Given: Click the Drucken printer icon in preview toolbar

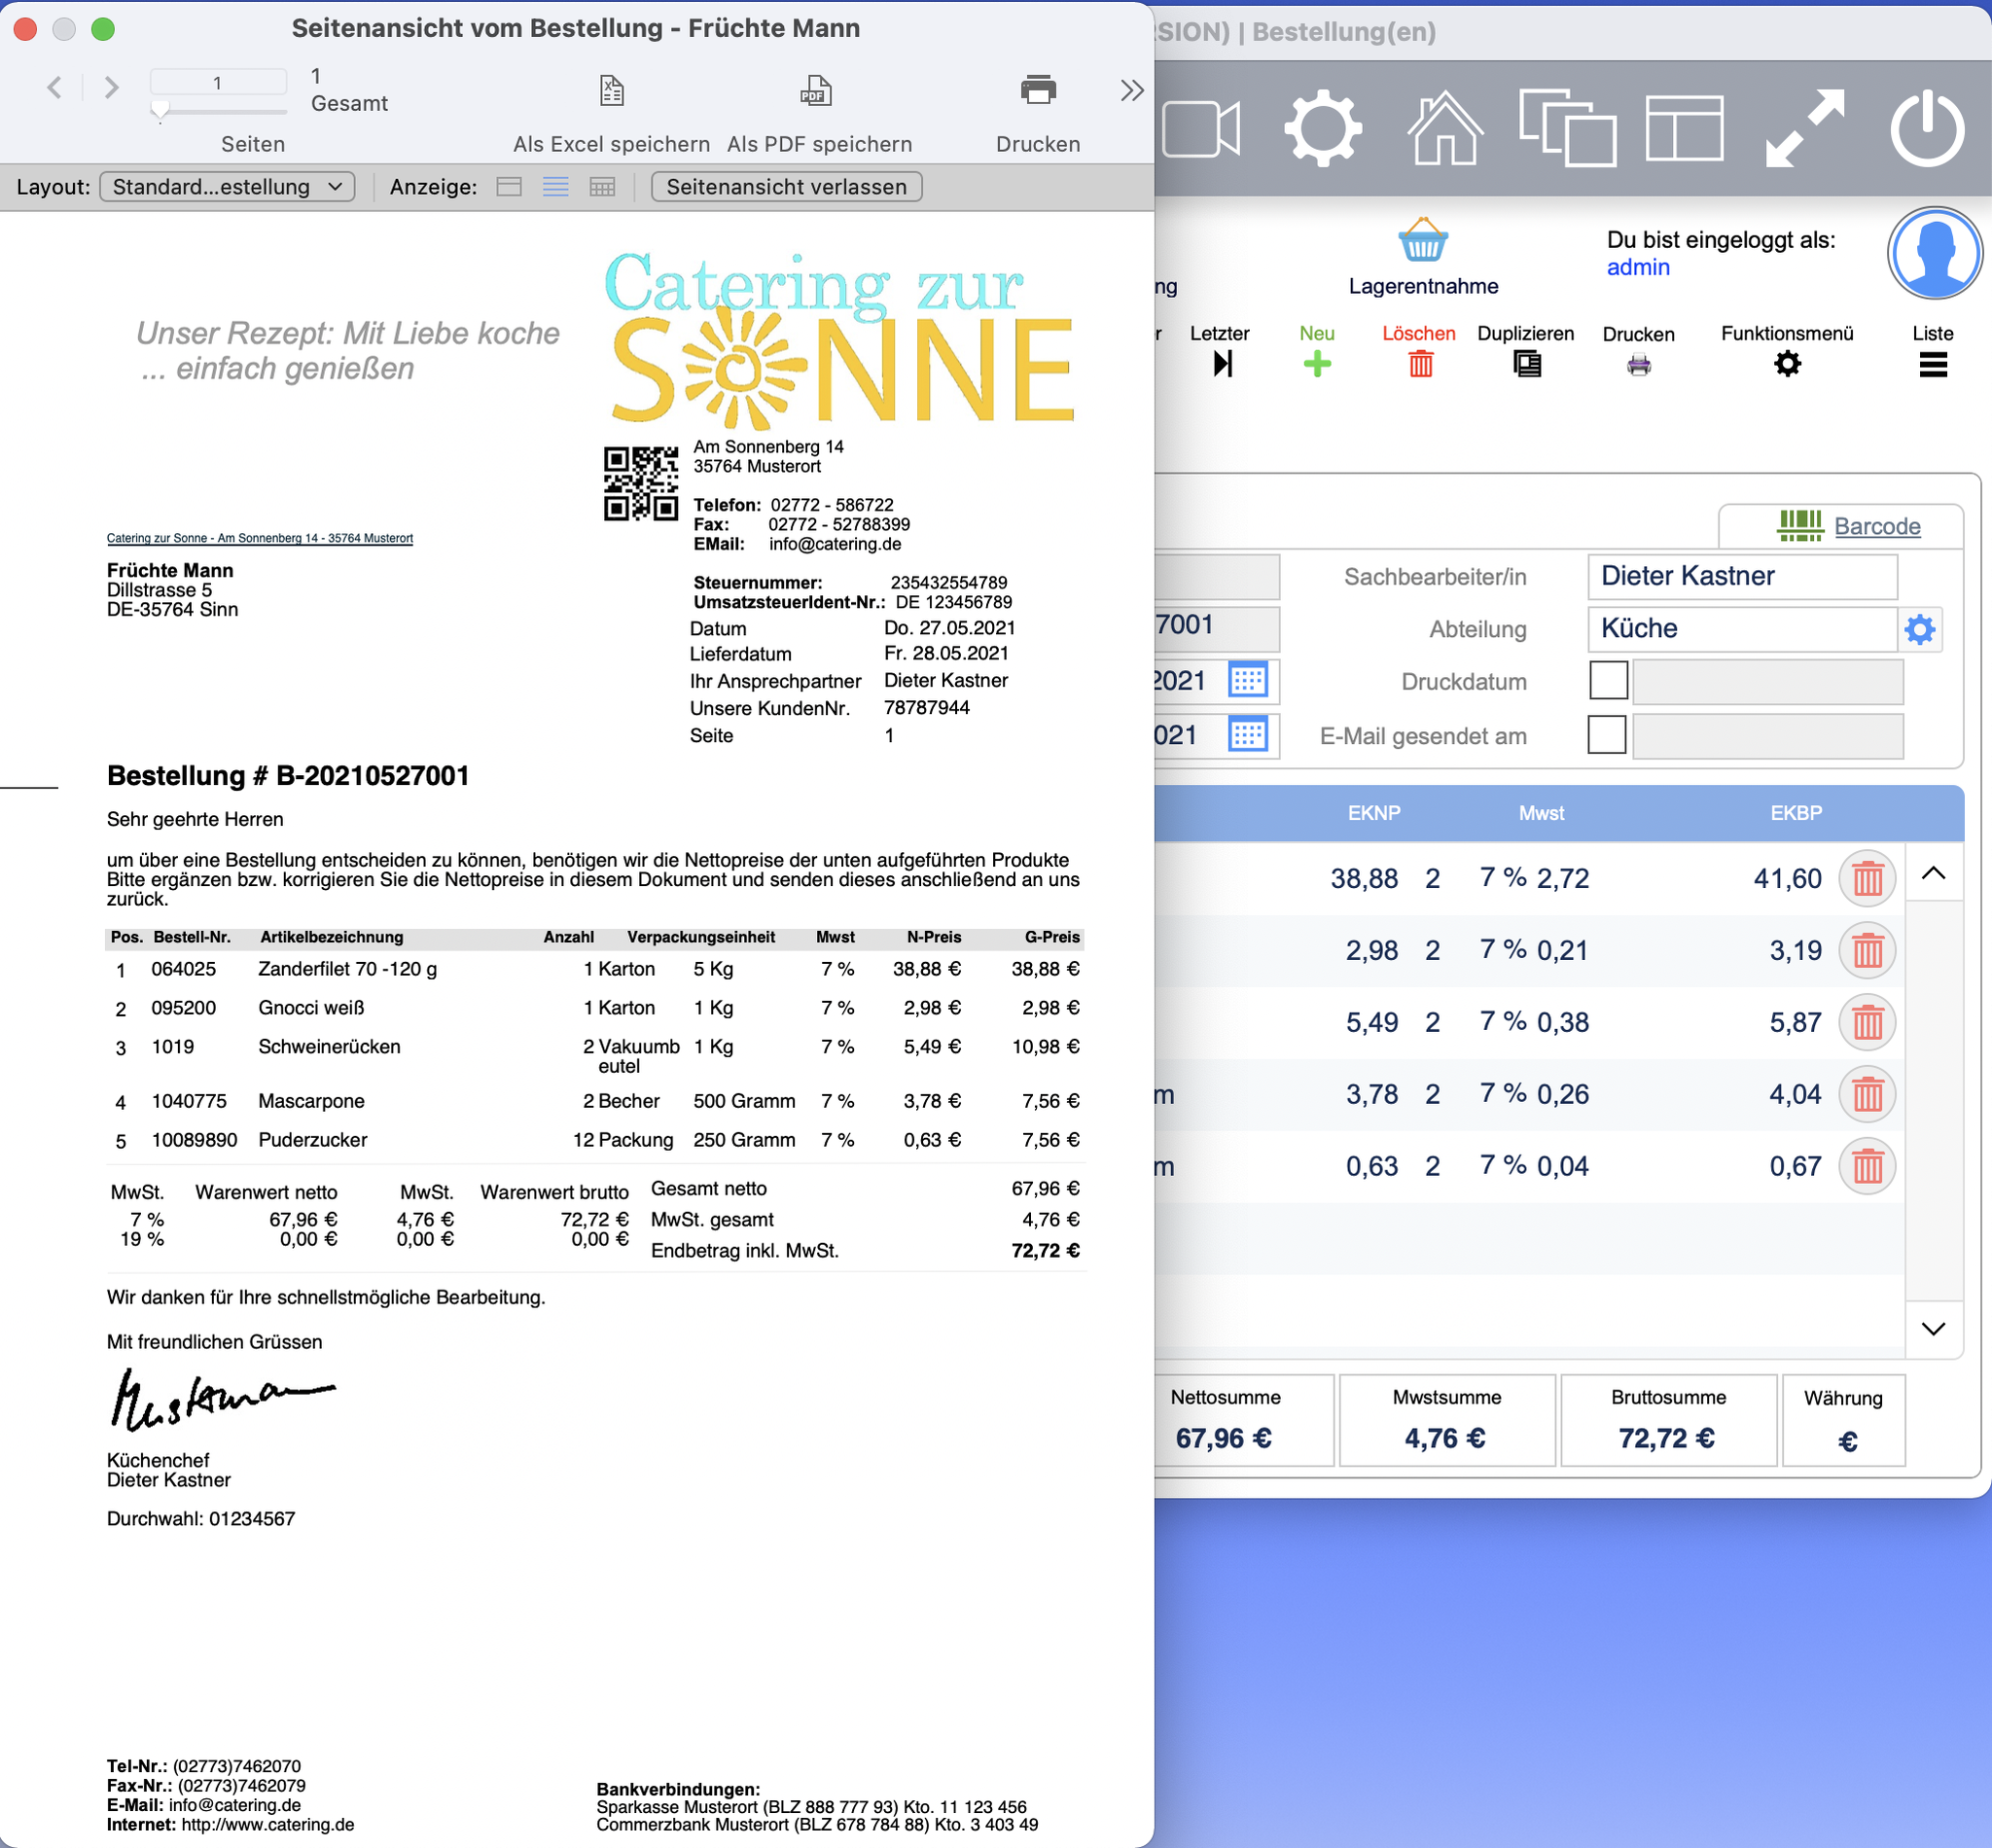Looking at the screenshot, I should click(x=1038, y=90).
